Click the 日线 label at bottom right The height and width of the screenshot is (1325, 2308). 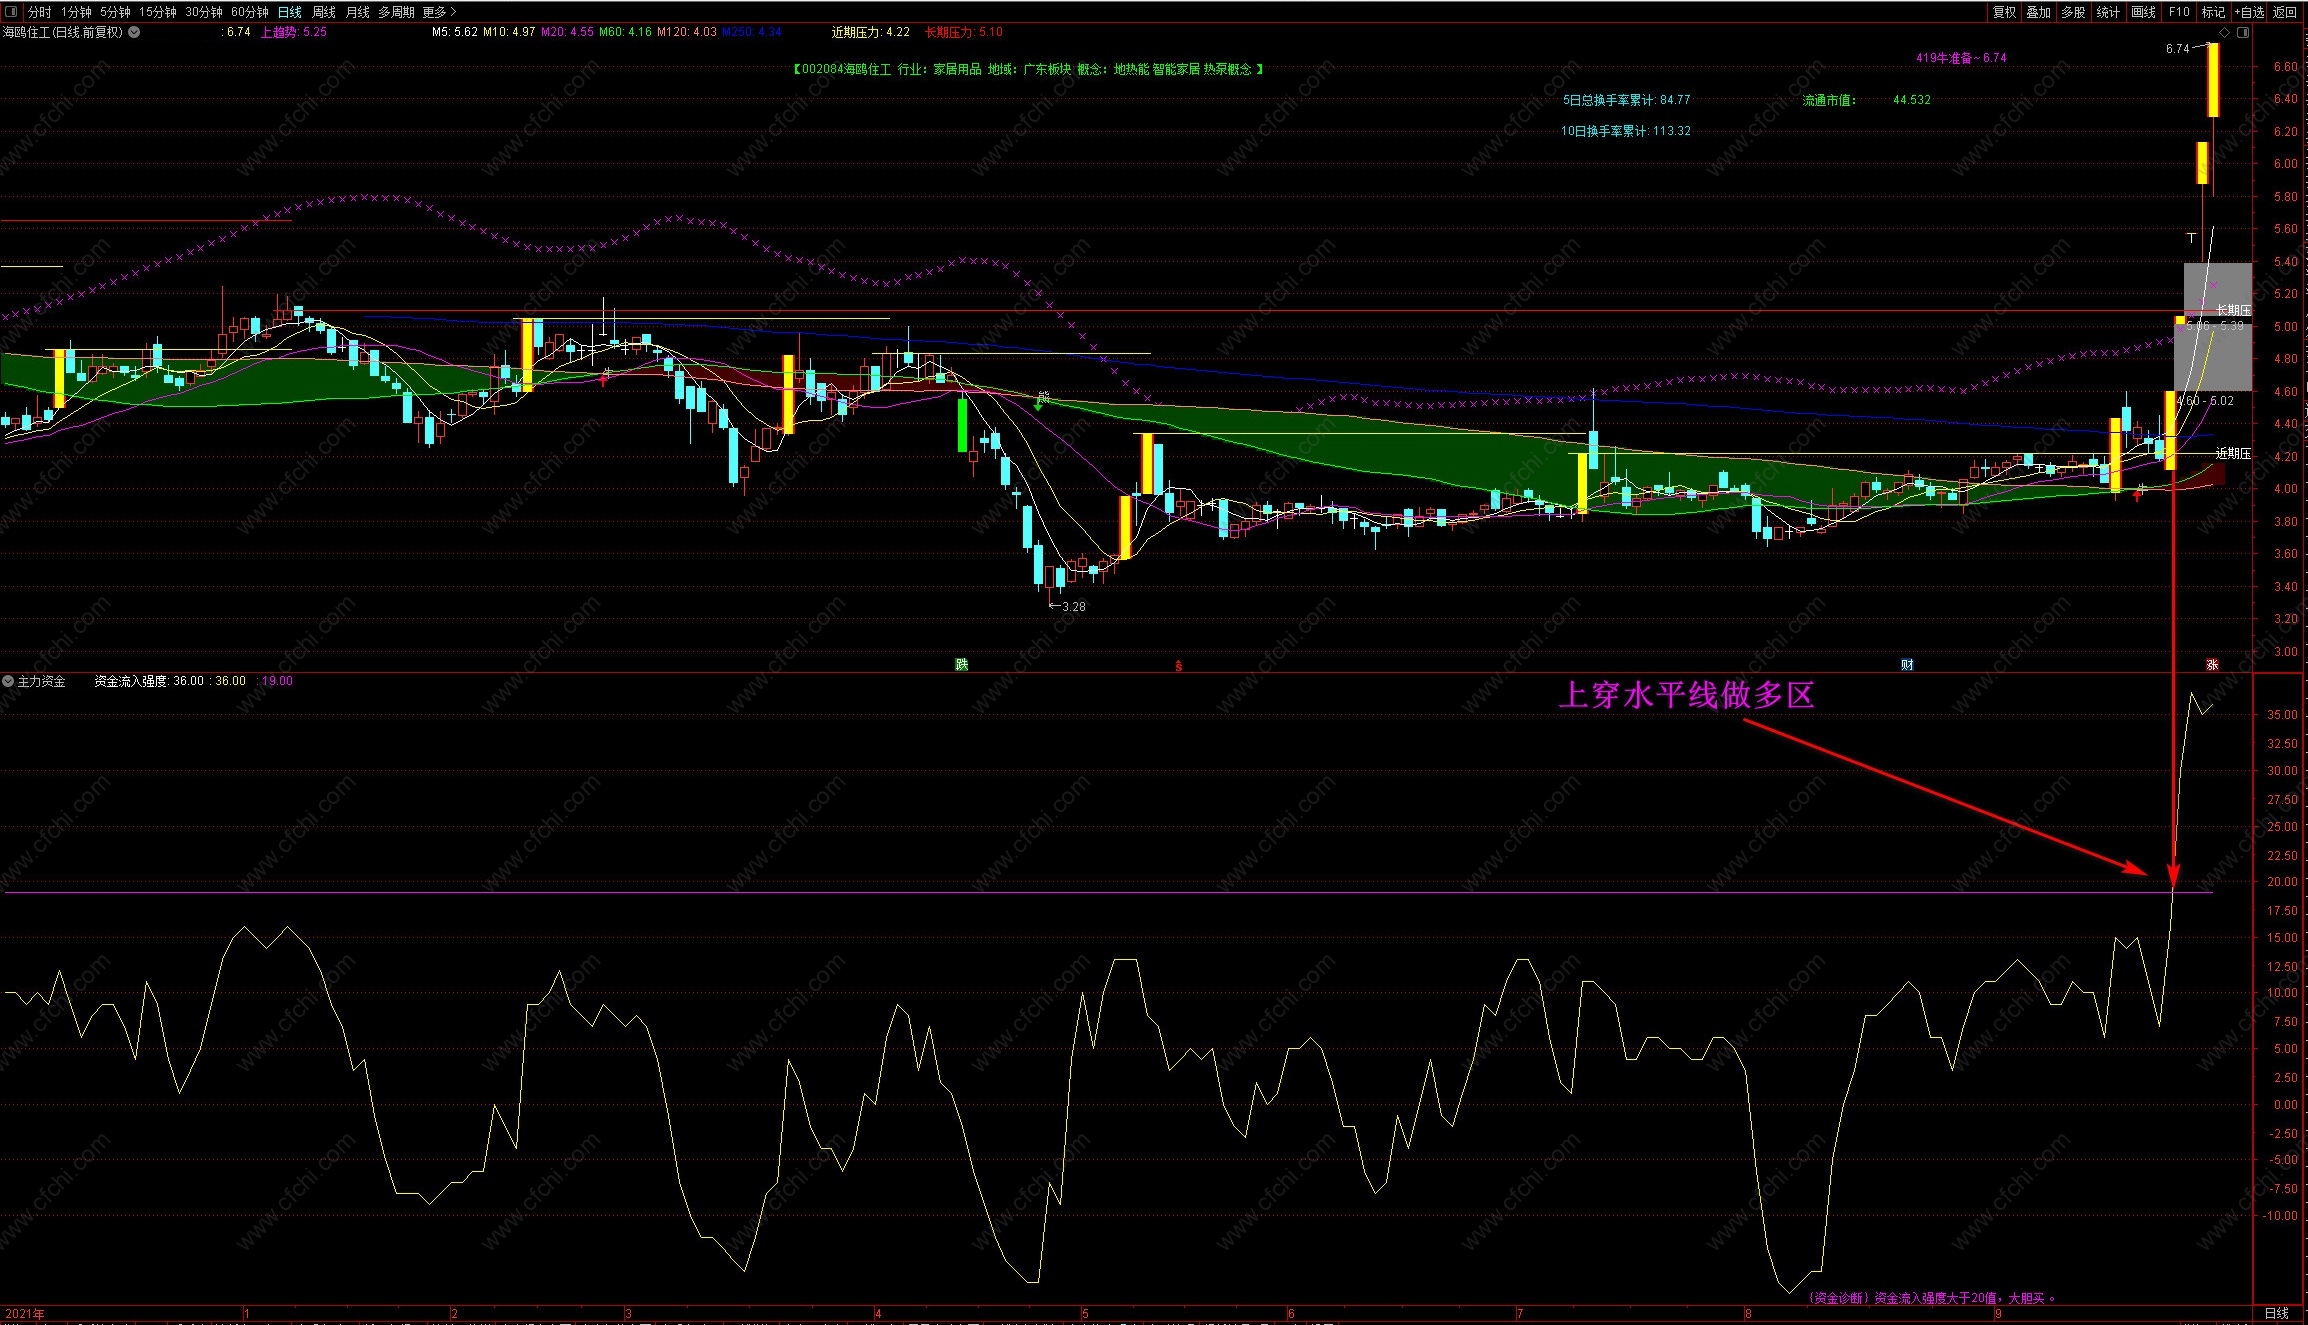pos(2276,1313)
